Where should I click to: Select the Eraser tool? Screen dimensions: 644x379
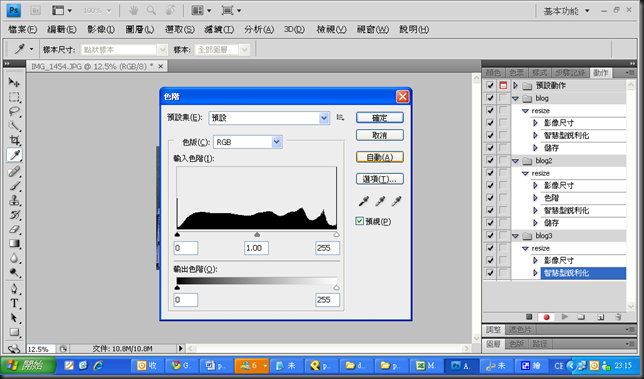click(14, 229)
